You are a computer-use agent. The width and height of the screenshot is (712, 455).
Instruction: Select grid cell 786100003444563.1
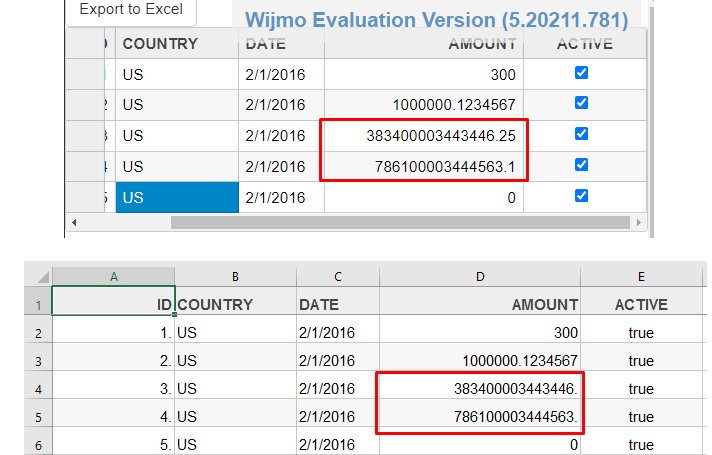click(424, 167)
